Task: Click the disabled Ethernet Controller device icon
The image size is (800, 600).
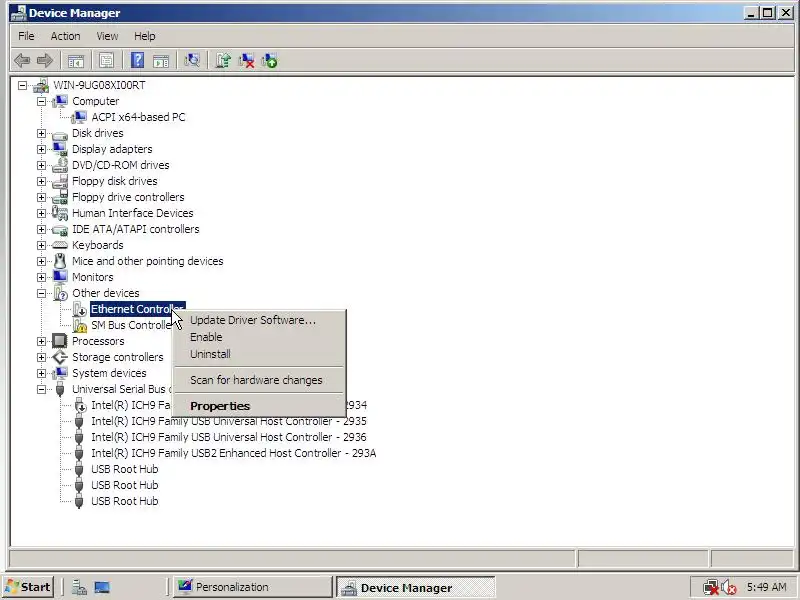Action: 80,309
